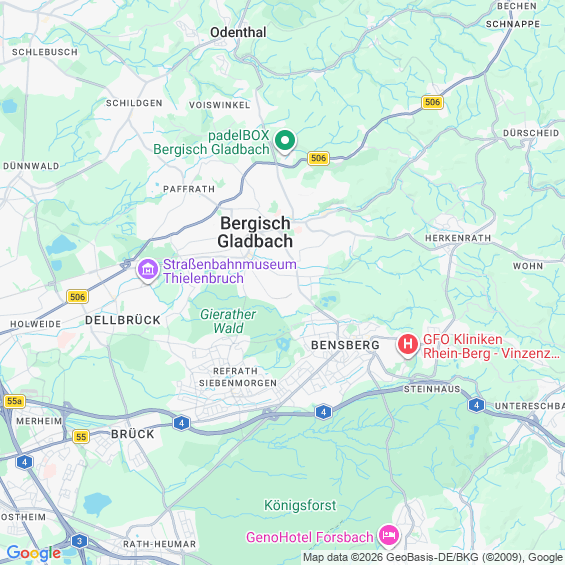This screenshot has height=565, width=565.
Task: Click the 55a road shield near Merheim
Action: click(x=14, y=401)
